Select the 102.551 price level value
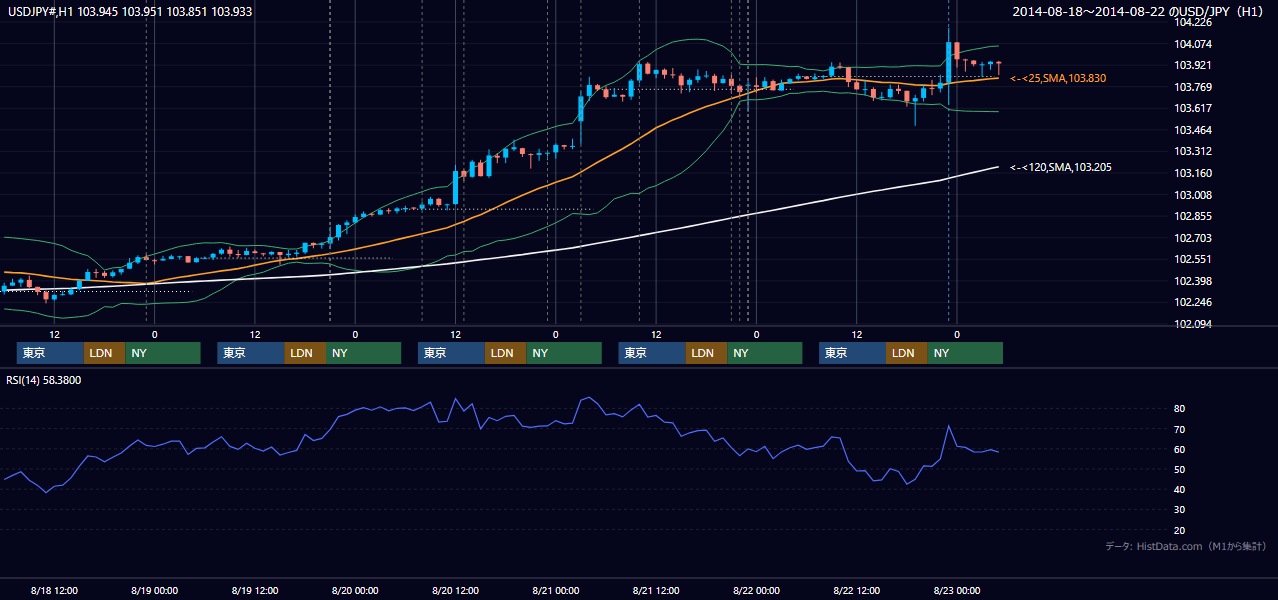Screen dimensions: 1278x600 point(1193,259)
